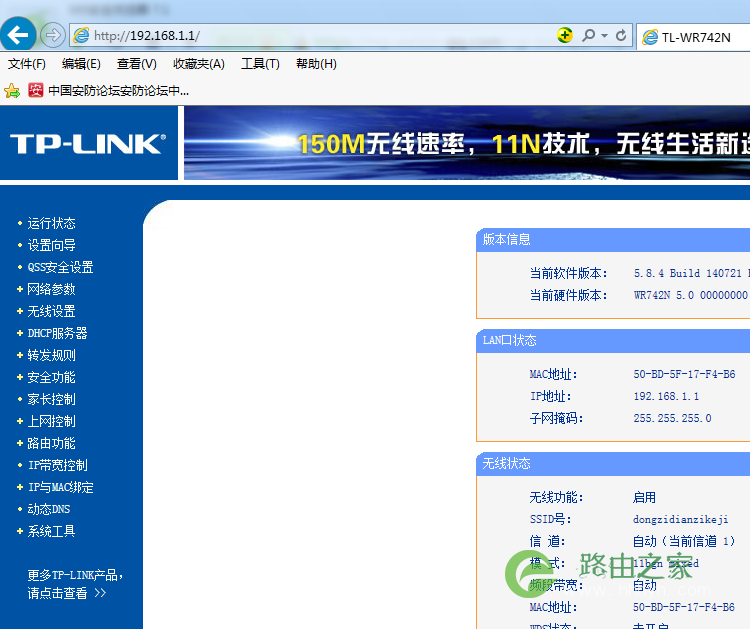Viewport: 750px width, 629px height.
Task: Click the 150M无线速率 banner image
Action: pyautogui.click(x=467, y=143)
